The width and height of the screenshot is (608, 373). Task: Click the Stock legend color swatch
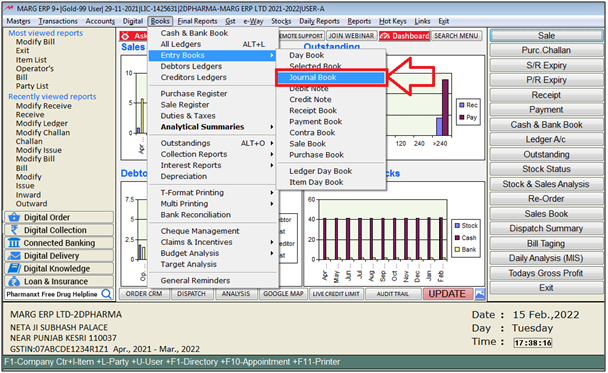(457, 226)
